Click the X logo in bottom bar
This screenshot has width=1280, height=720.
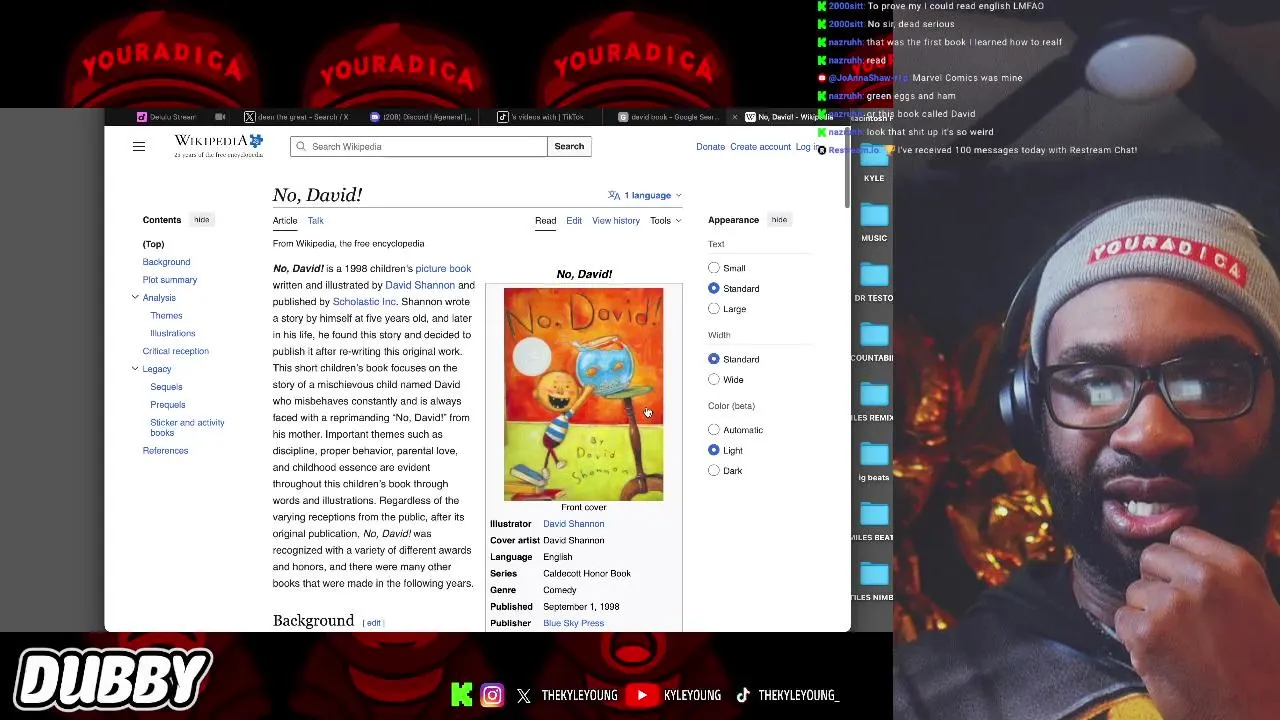point(524,696)
